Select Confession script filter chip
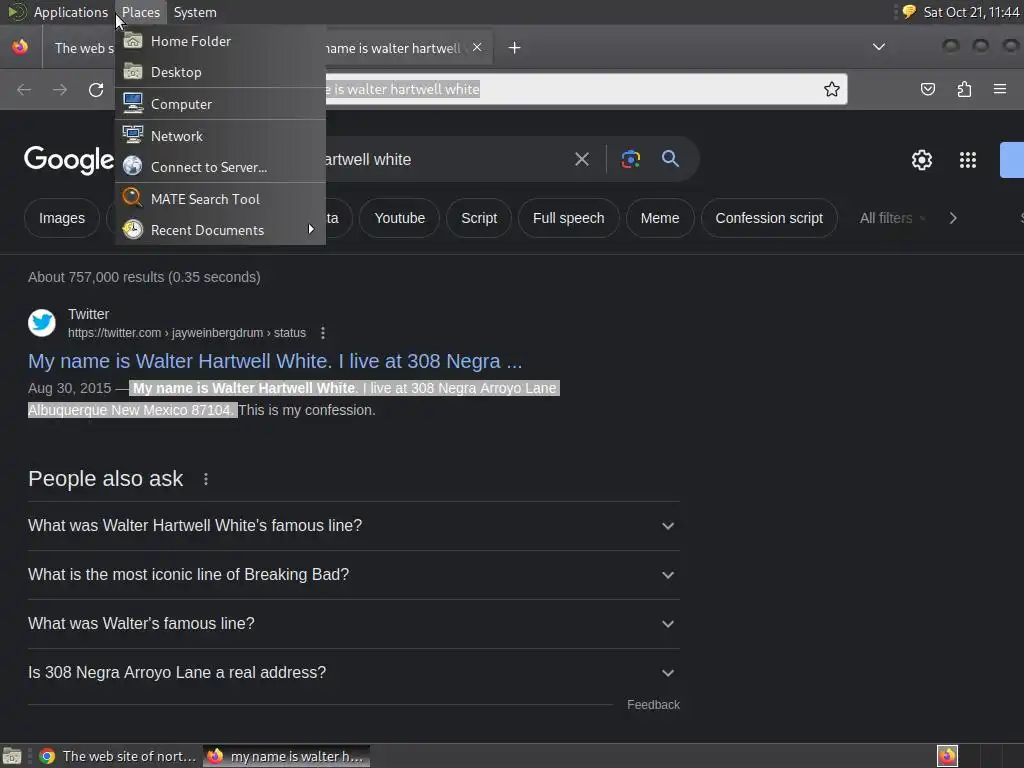Screen dimensions: 1024x768 769,218
